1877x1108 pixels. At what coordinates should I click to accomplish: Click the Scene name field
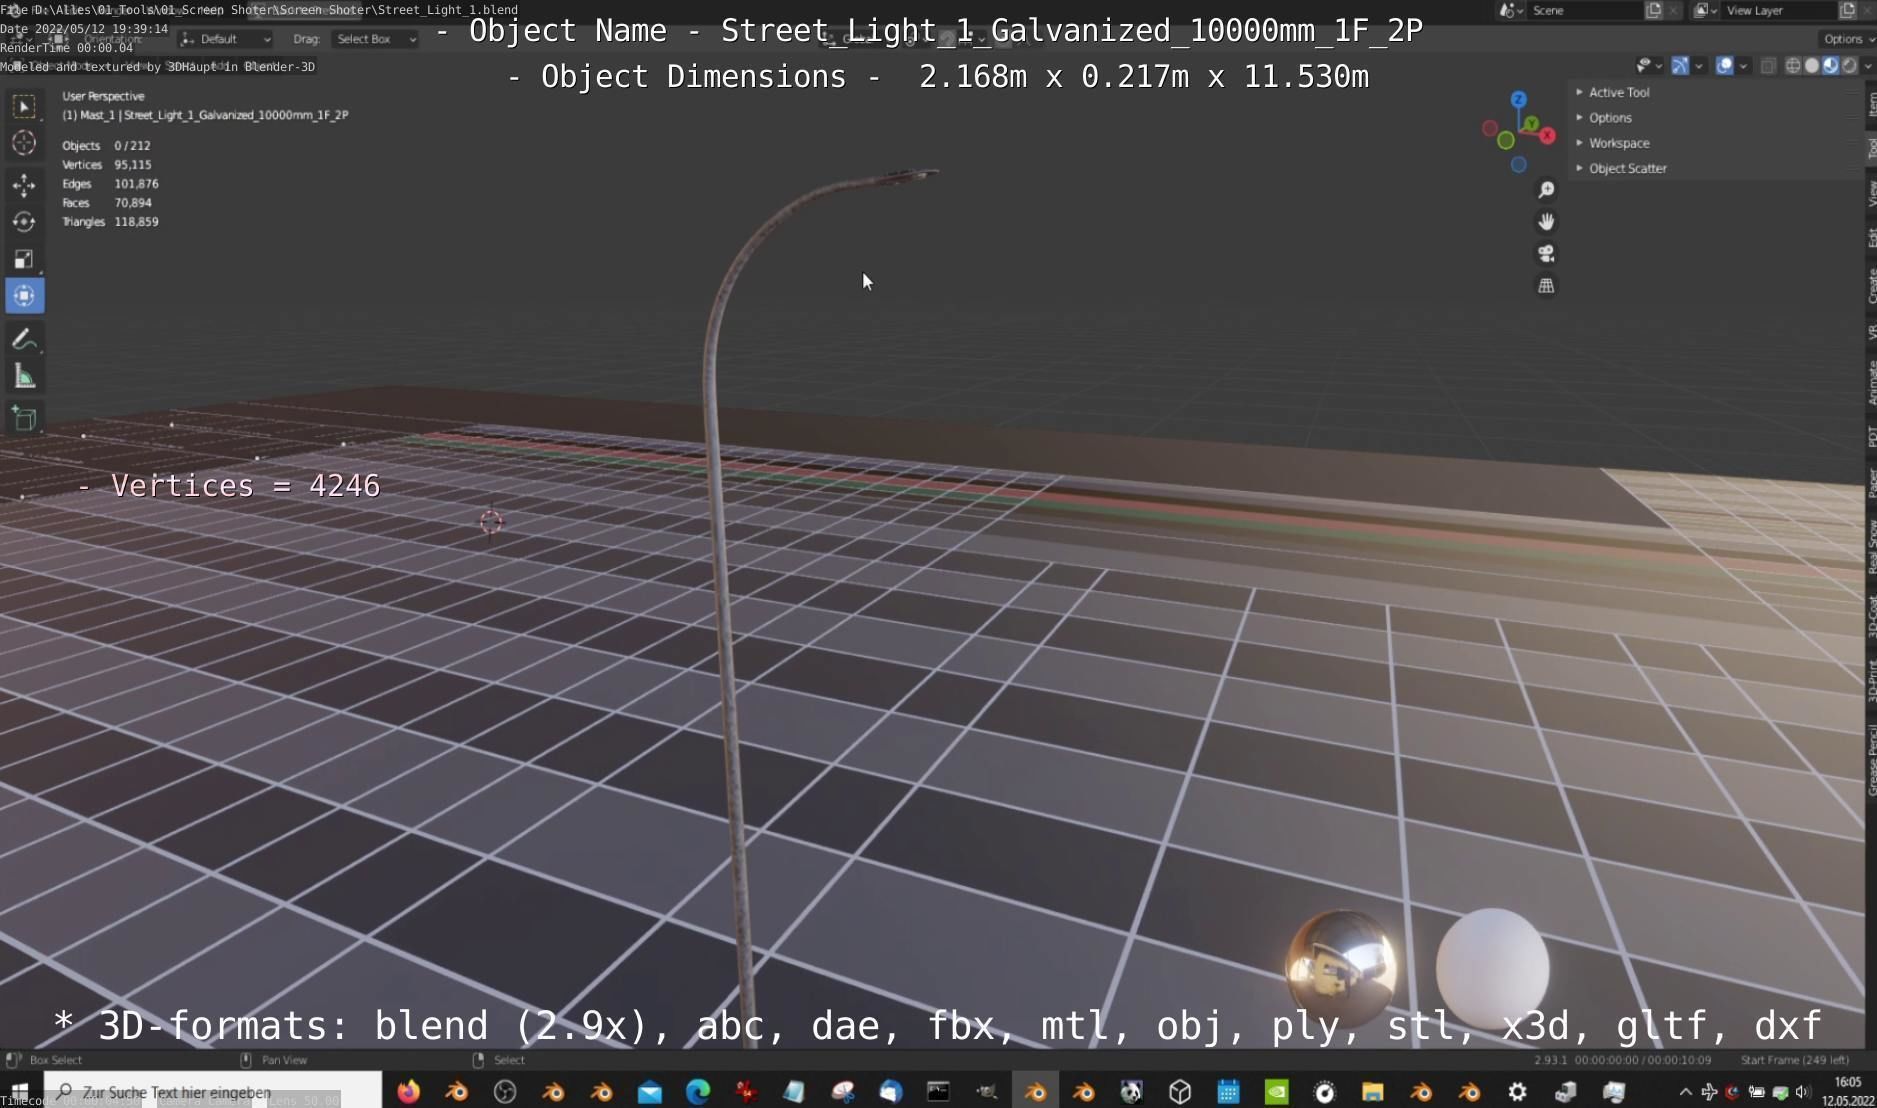point(1584,10)
